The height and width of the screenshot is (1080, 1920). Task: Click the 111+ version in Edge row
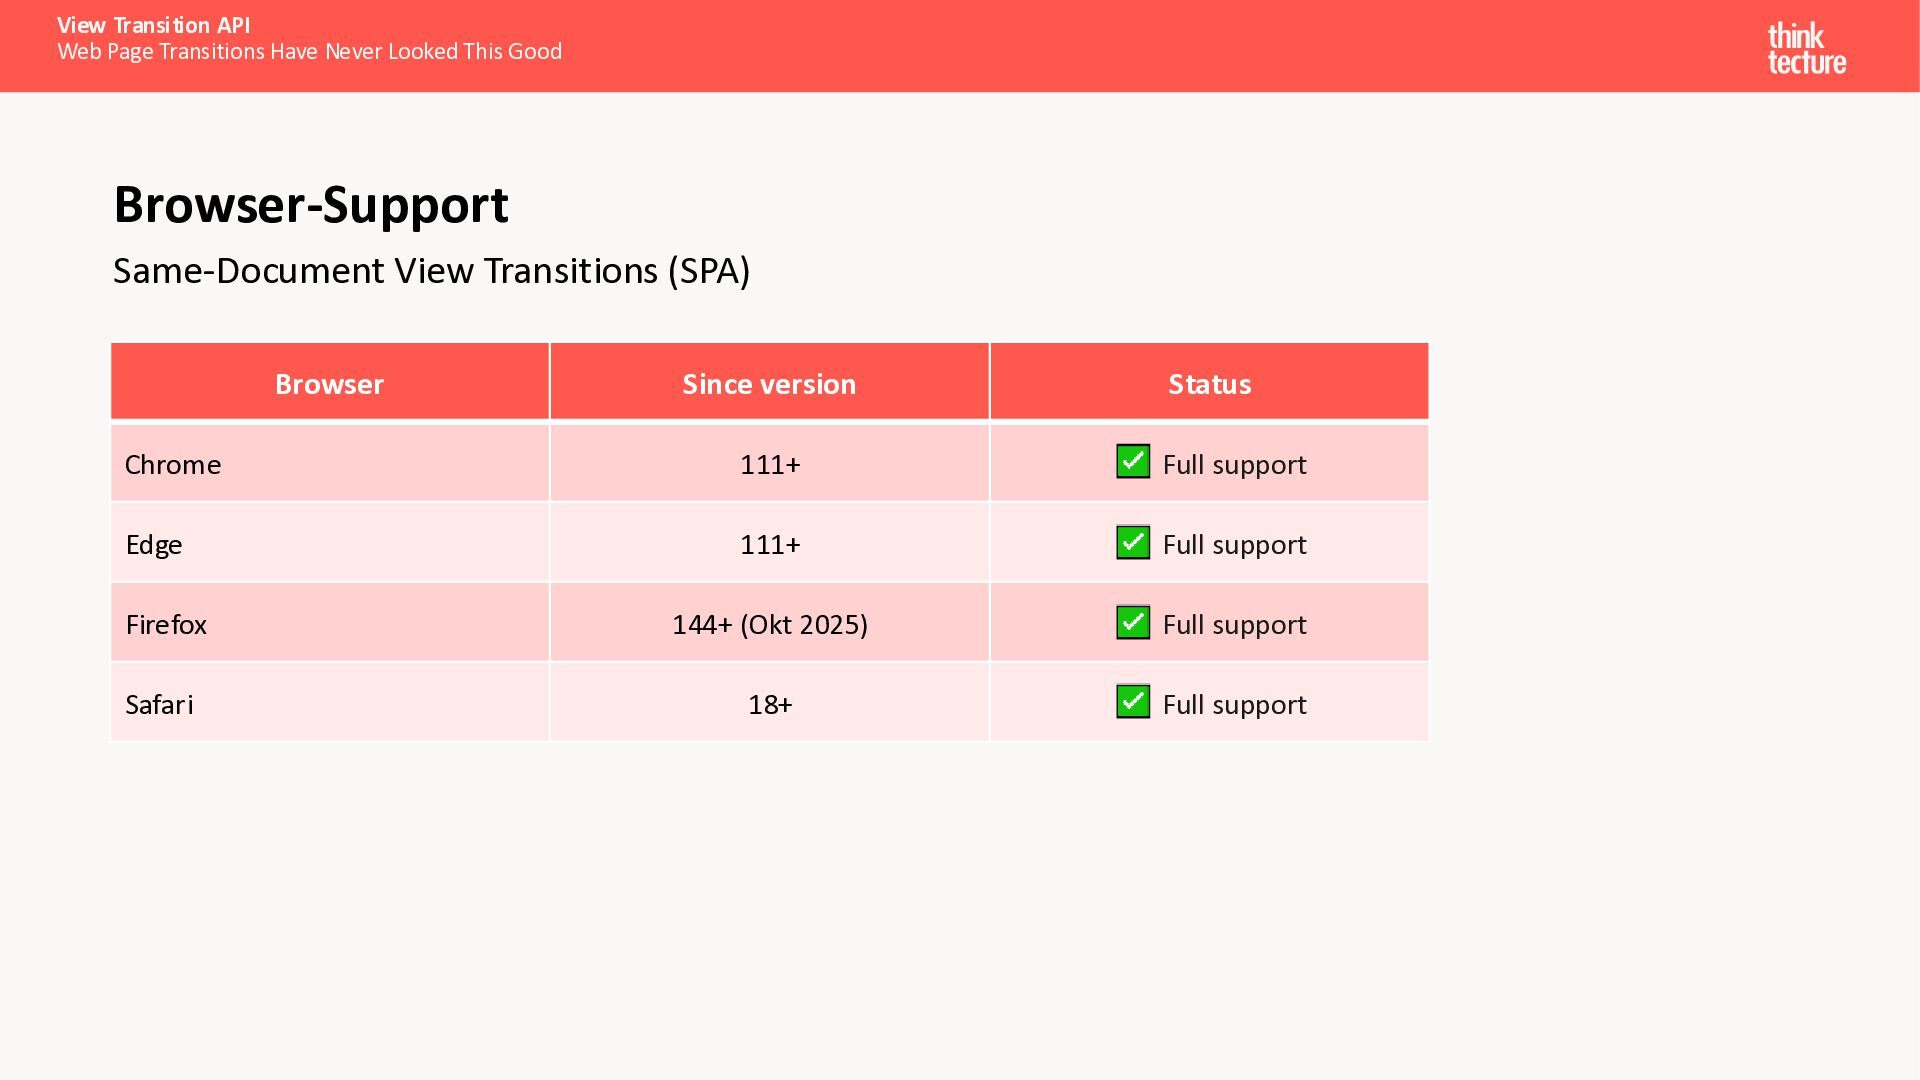point(769,545)
